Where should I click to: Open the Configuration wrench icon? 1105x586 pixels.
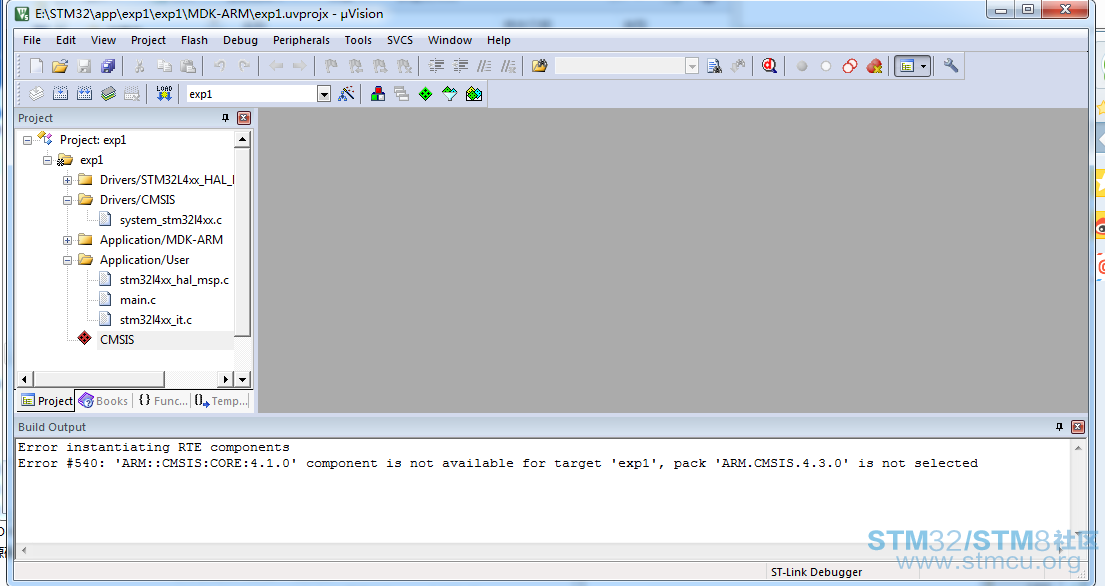pyautogui.click(x=951, y=66)
